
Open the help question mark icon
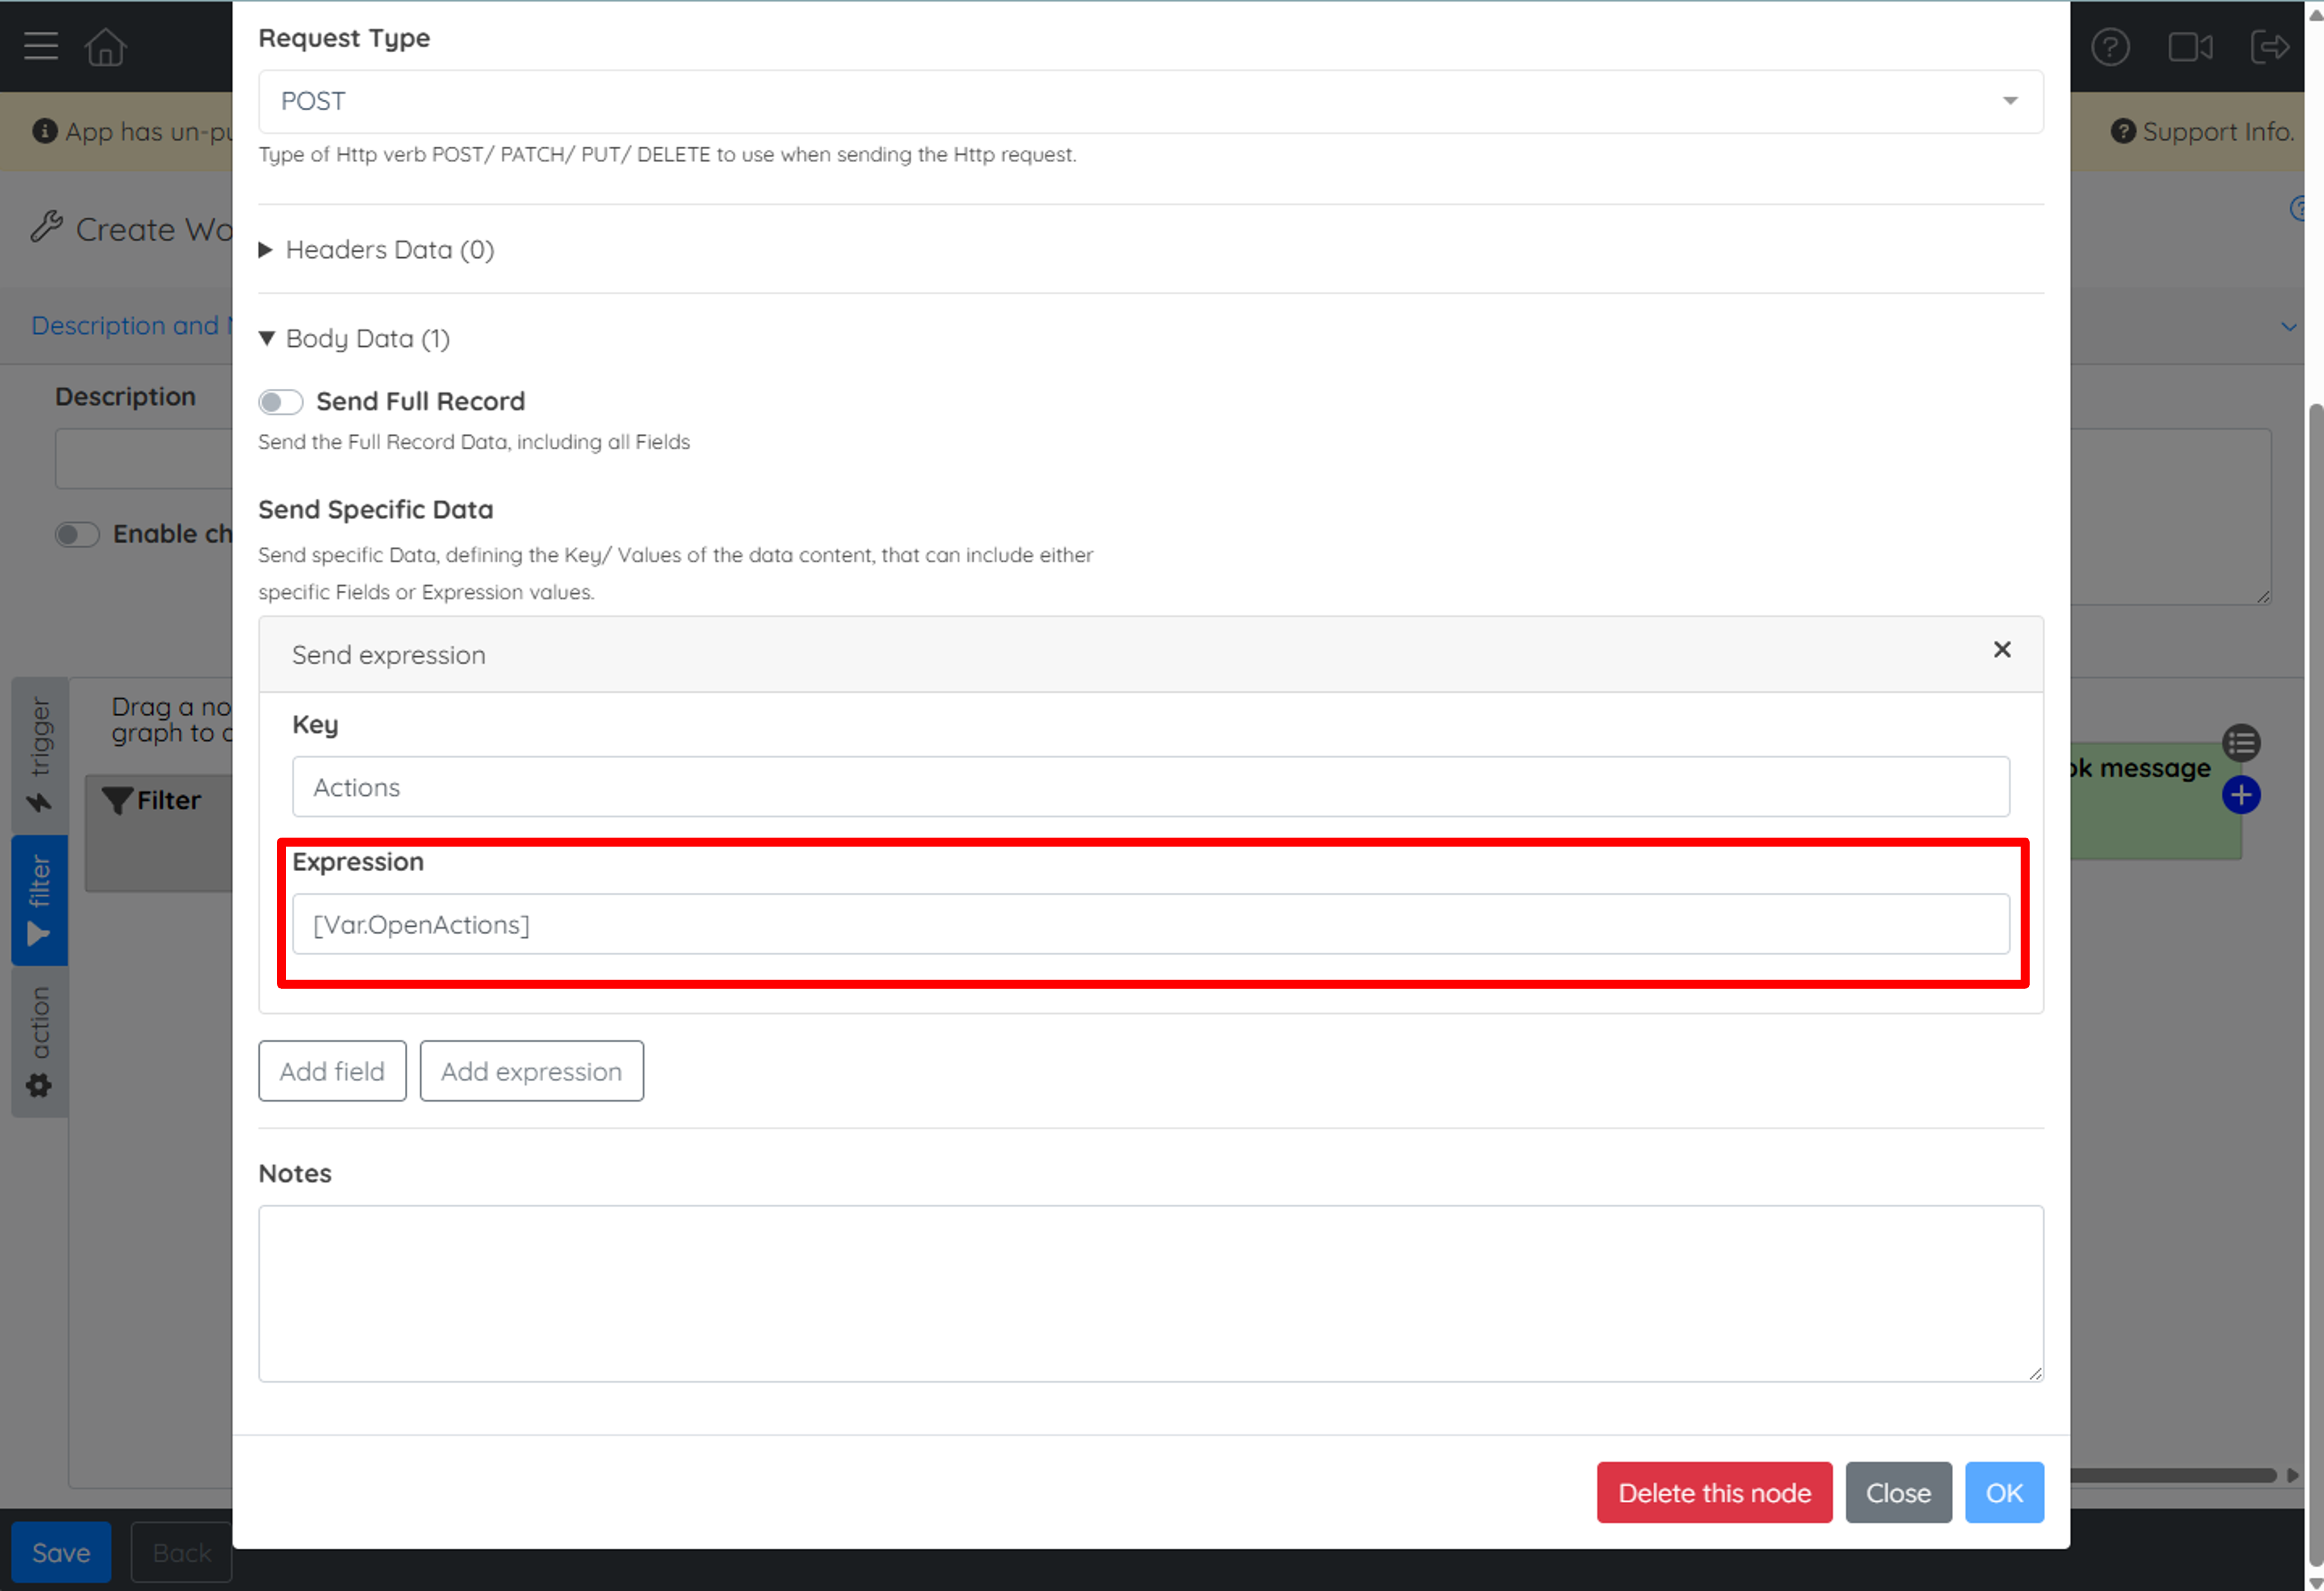click(x=2110, y=47)
